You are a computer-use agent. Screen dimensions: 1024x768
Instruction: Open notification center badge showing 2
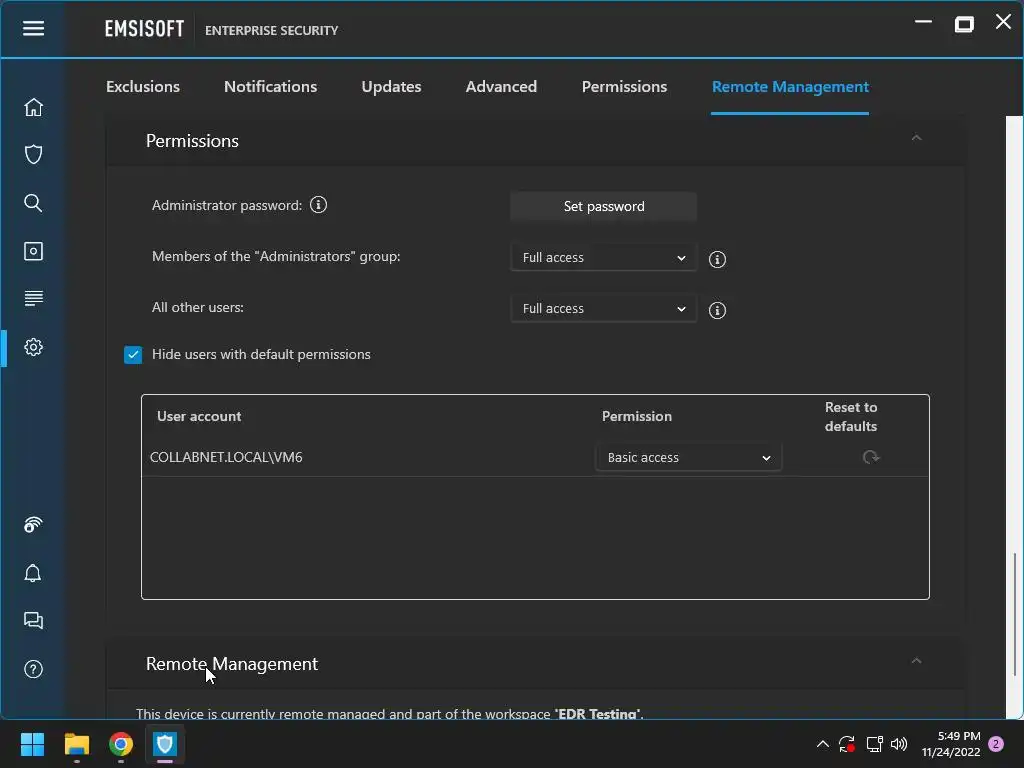point(996,744)
